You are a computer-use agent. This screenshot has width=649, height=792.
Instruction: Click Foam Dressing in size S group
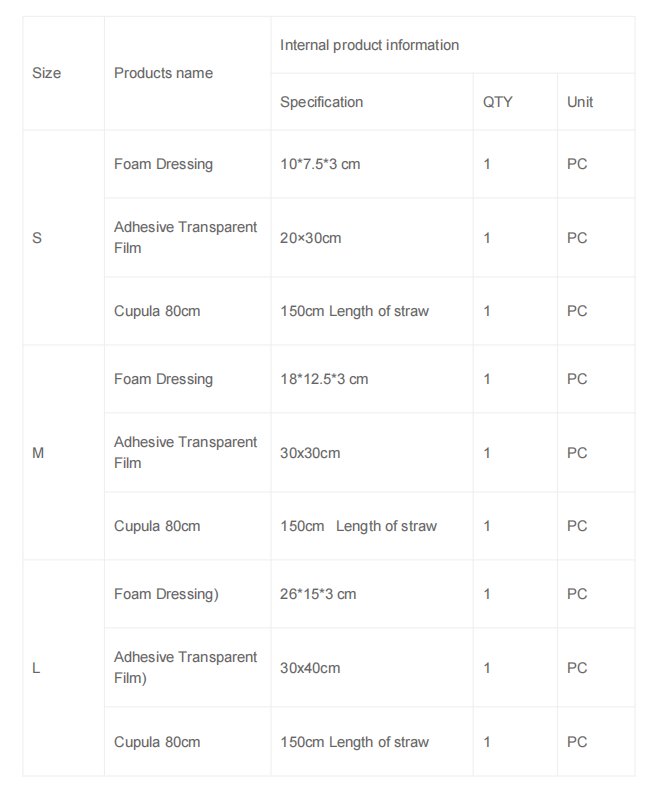coord(163,164)
